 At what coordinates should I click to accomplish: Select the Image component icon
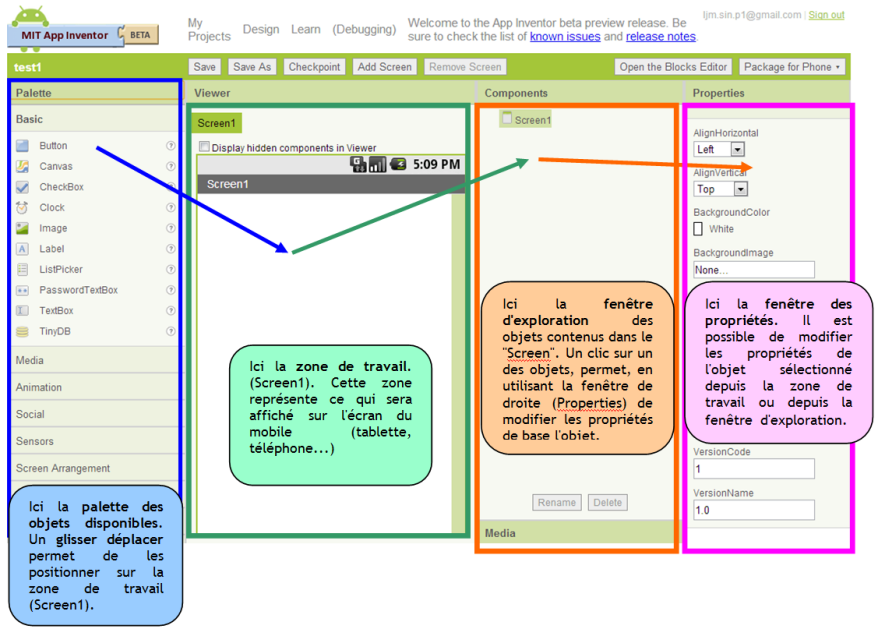22,229
